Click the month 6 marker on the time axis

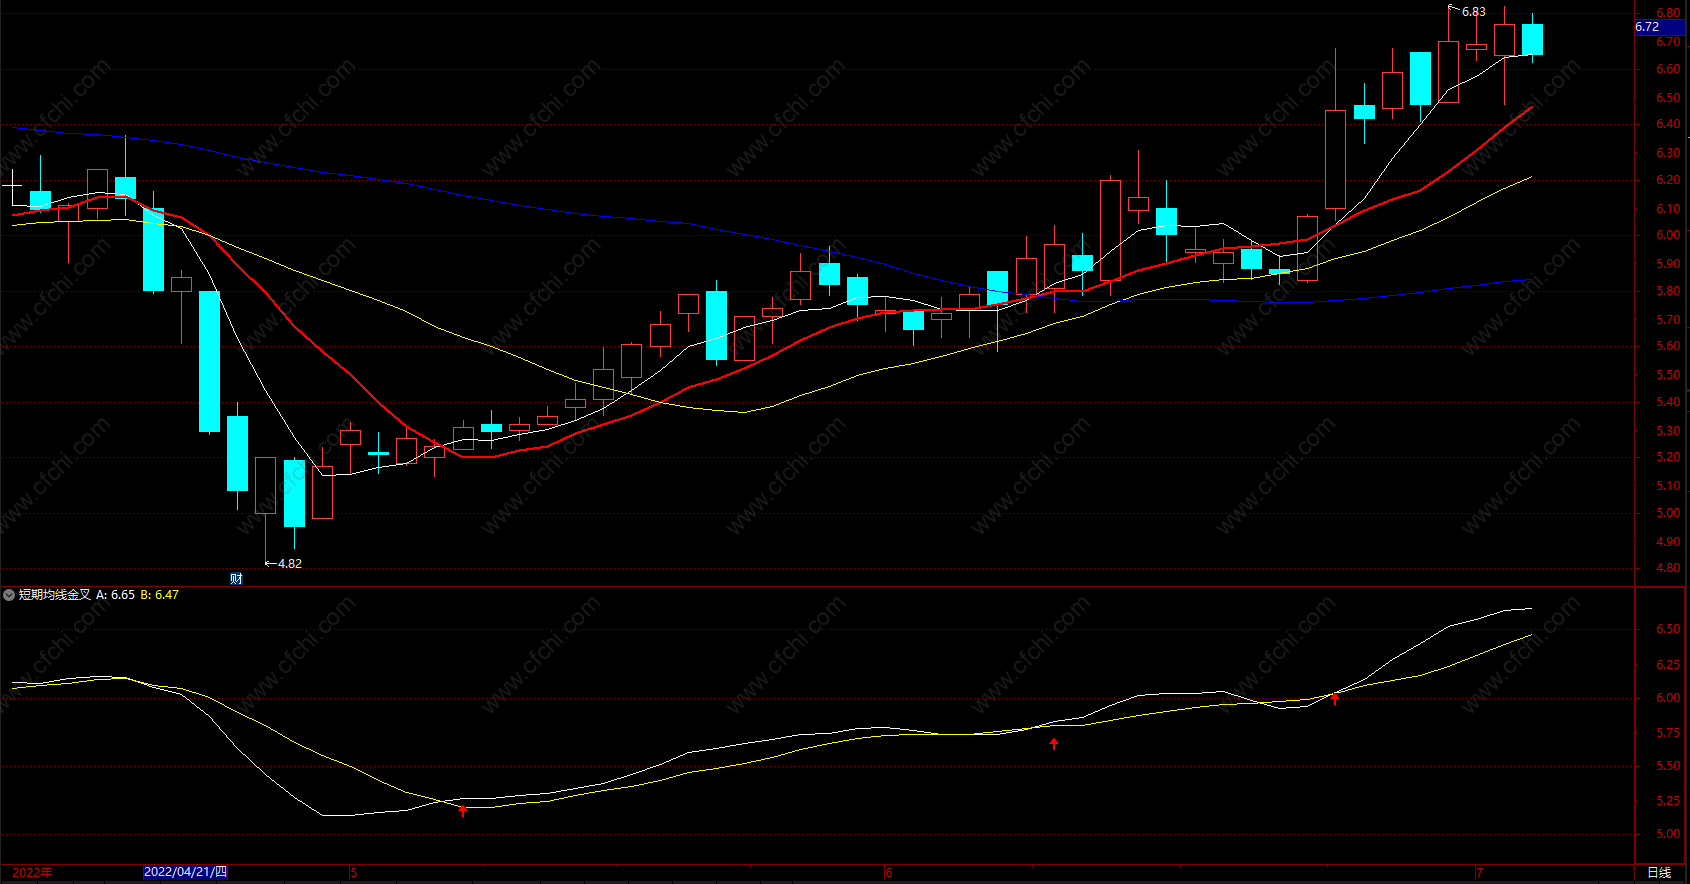point(888,873)
